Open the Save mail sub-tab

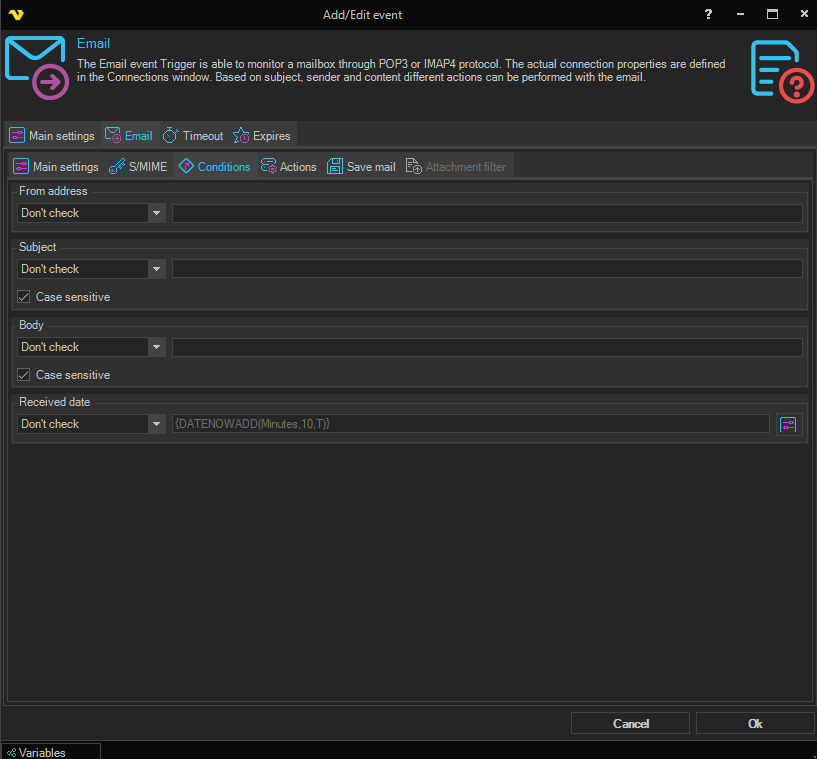tap(361, 167)
